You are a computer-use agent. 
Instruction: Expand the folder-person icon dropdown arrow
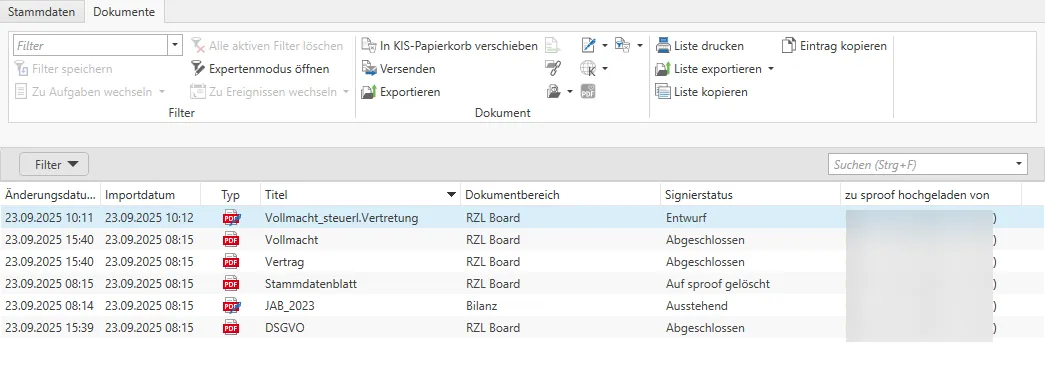point(570,91)
